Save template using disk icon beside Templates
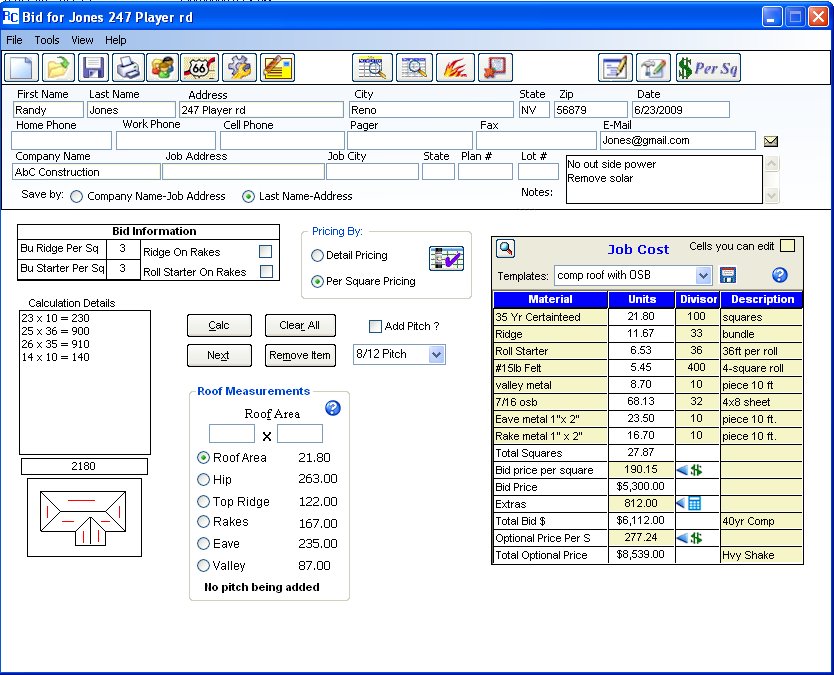The image size is (834, 675). point(728,275)
